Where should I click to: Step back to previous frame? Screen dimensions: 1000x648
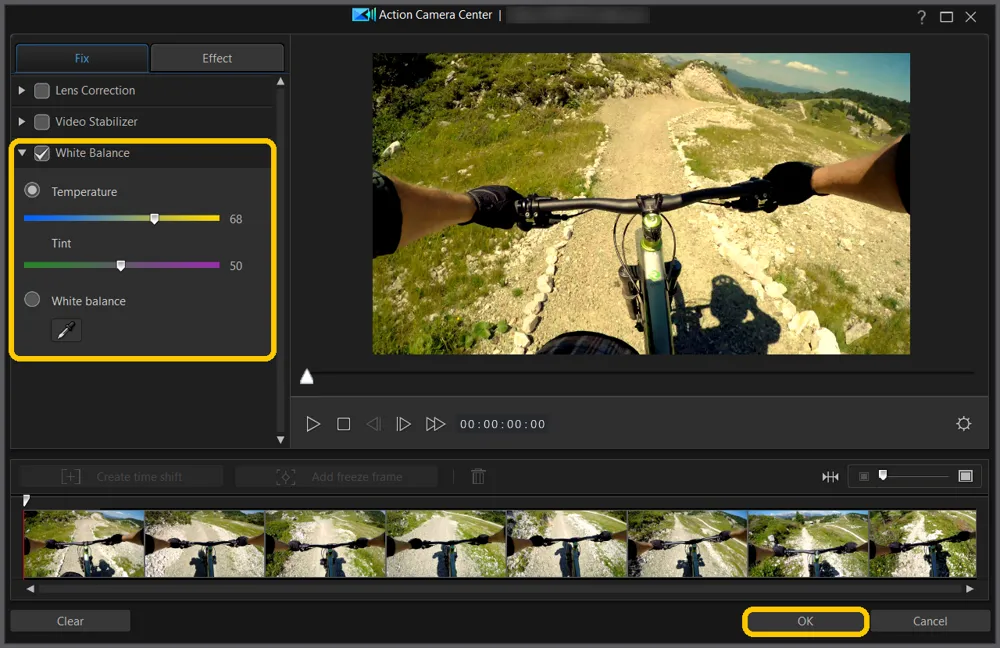(374, 424)
